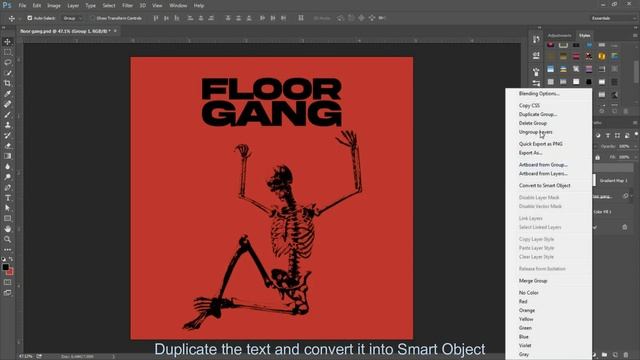
Task: Open the Auto-Select Group dropdown
Action: tap(73, 18)
